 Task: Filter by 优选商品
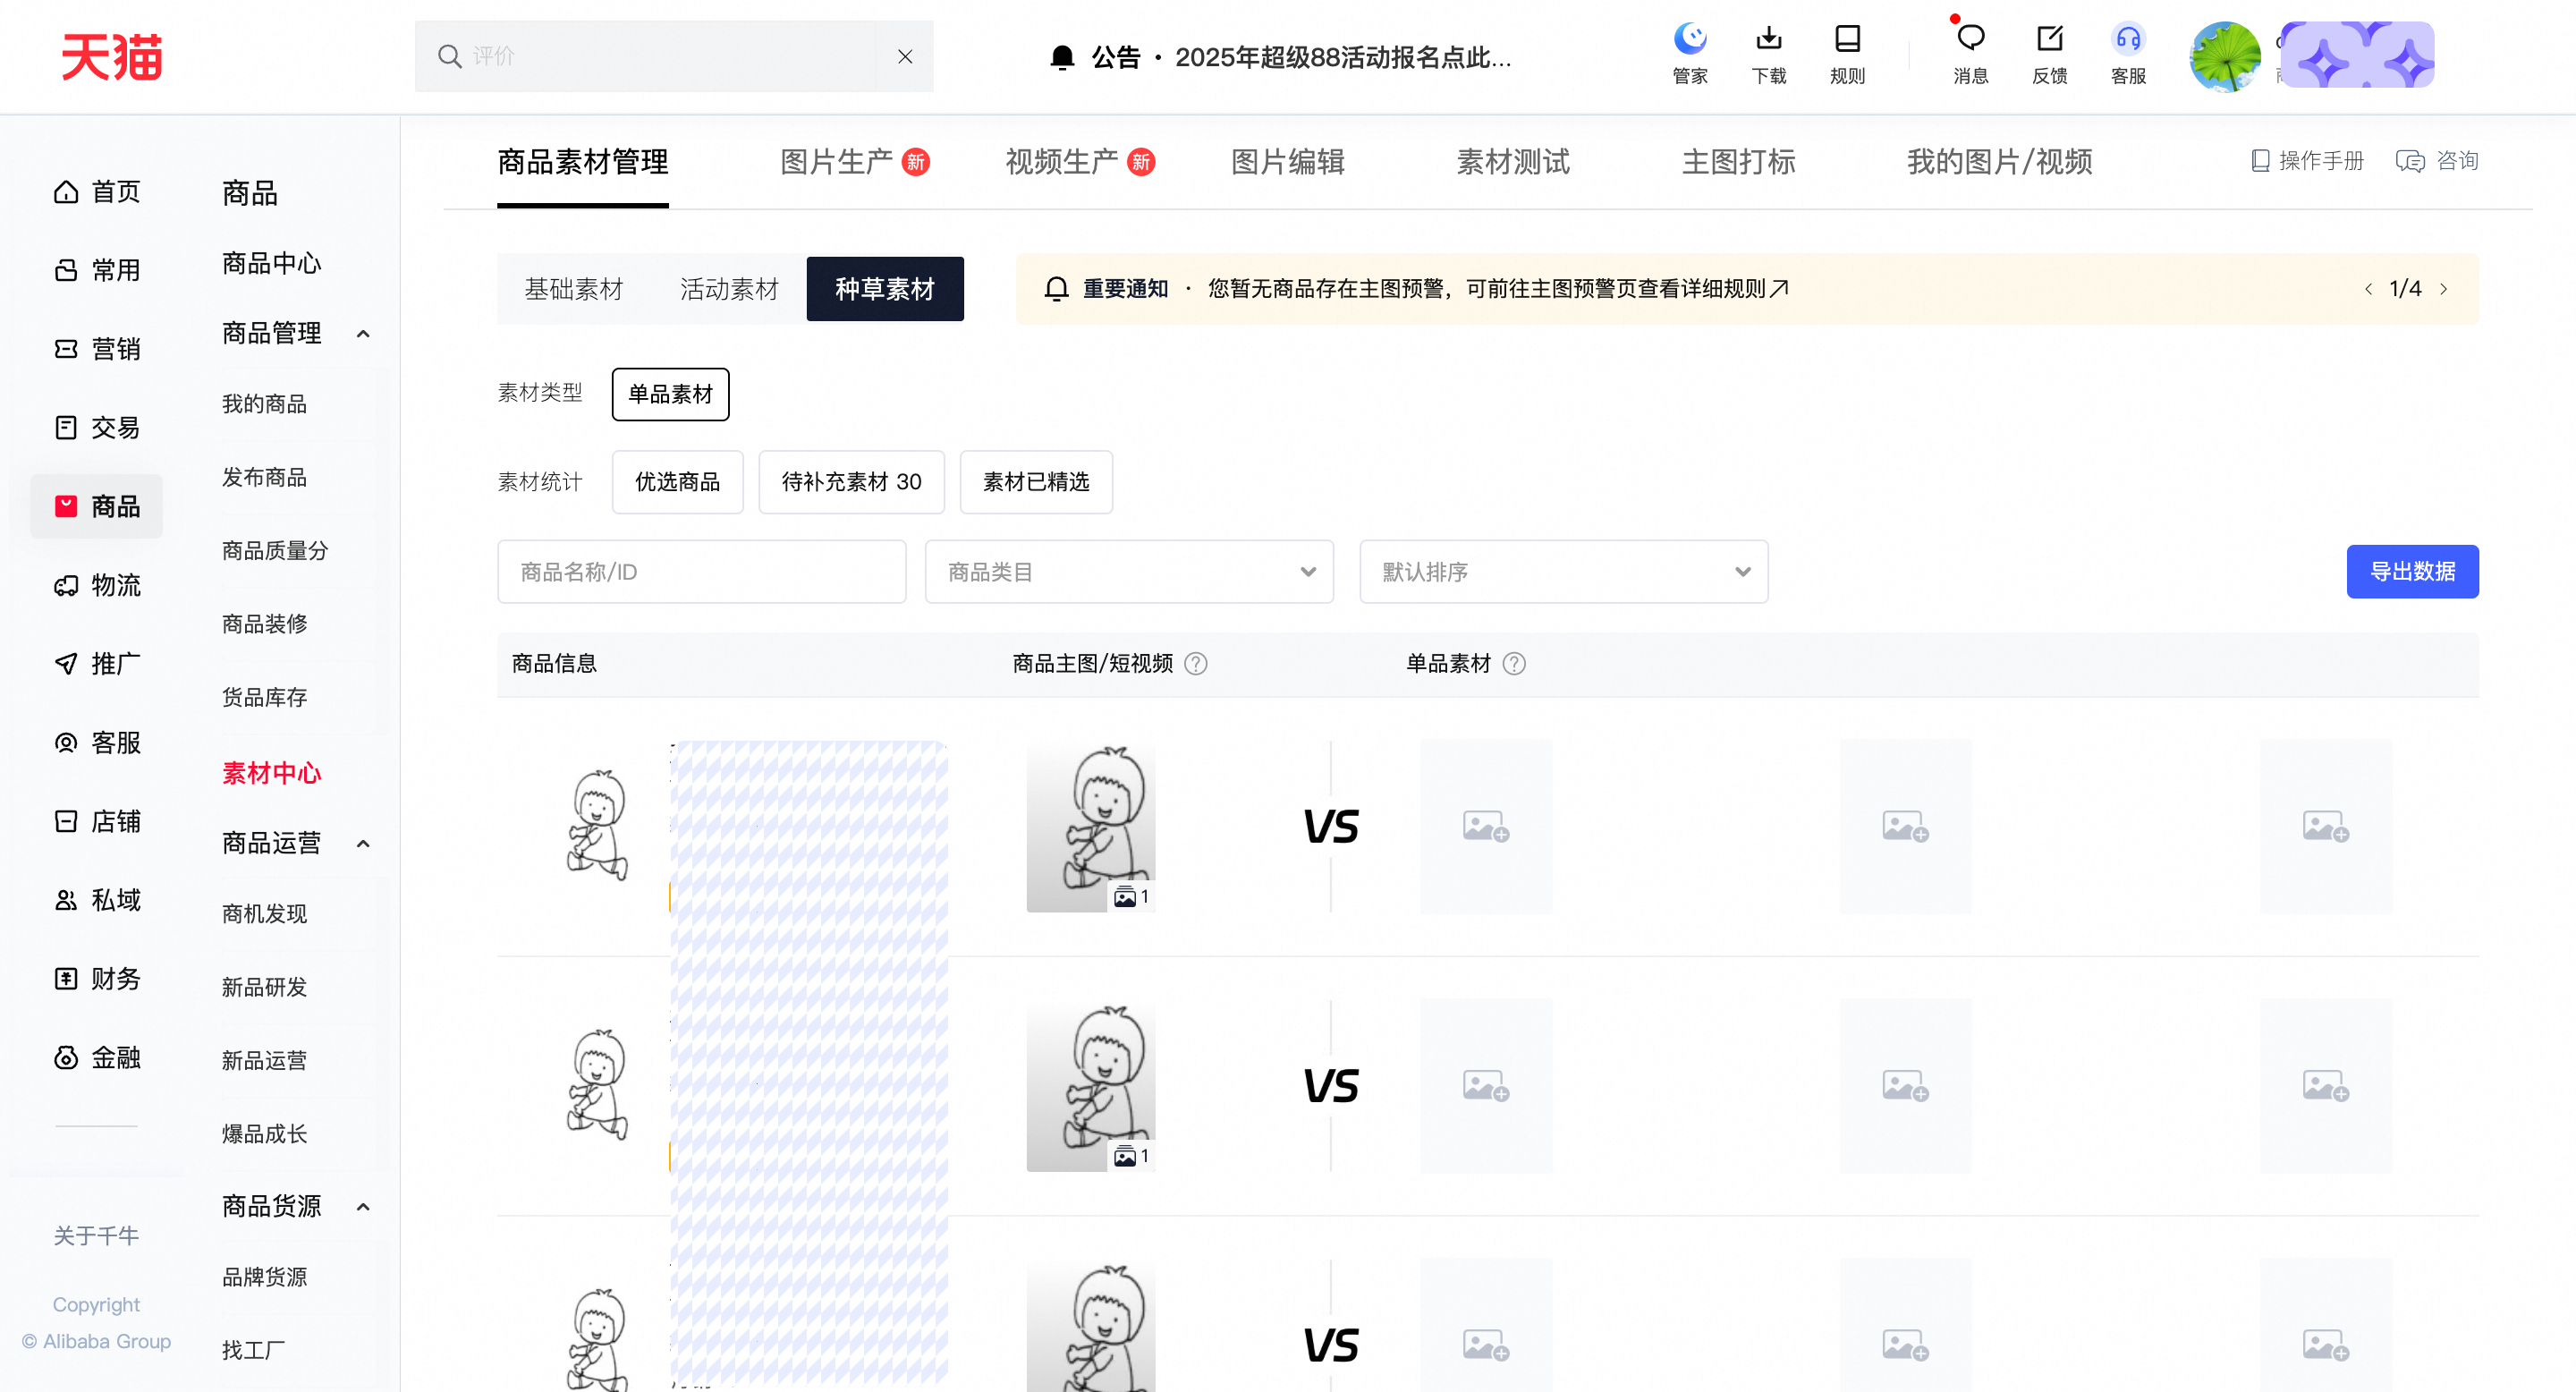[677, 482]
